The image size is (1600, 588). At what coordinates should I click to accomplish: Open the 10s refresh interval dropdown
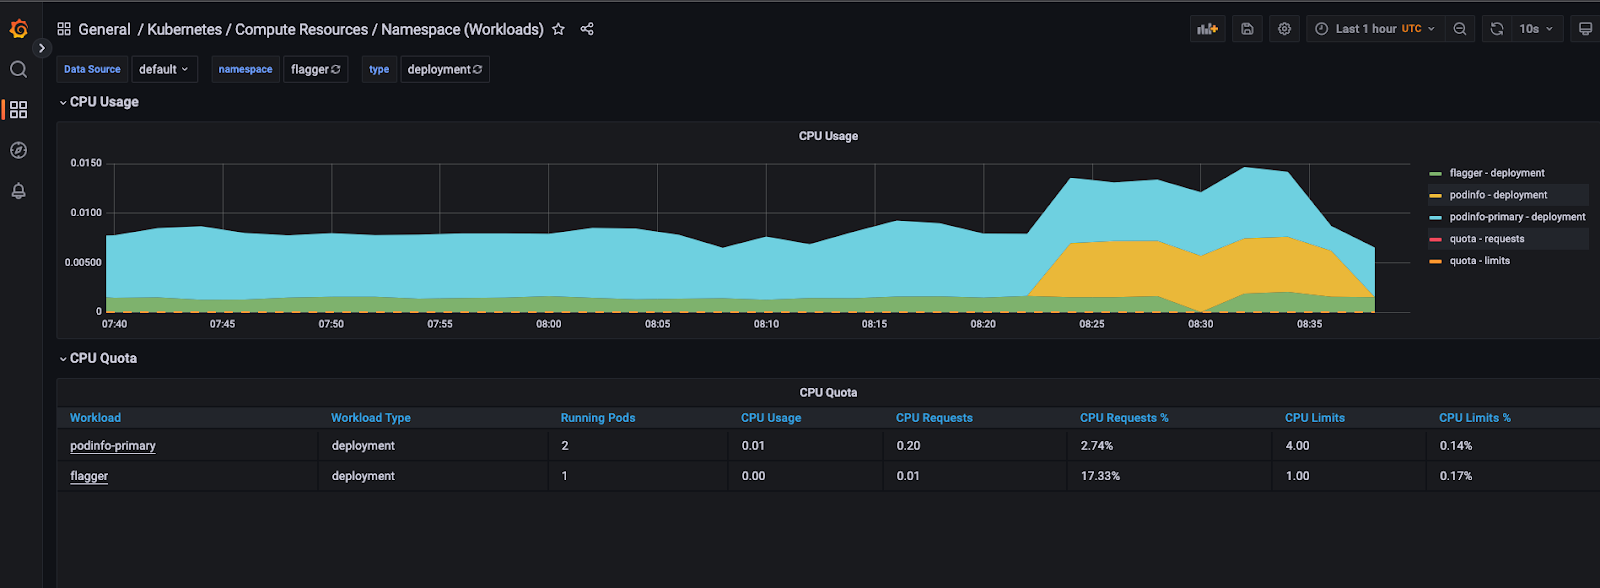(x=1537, y=29)
